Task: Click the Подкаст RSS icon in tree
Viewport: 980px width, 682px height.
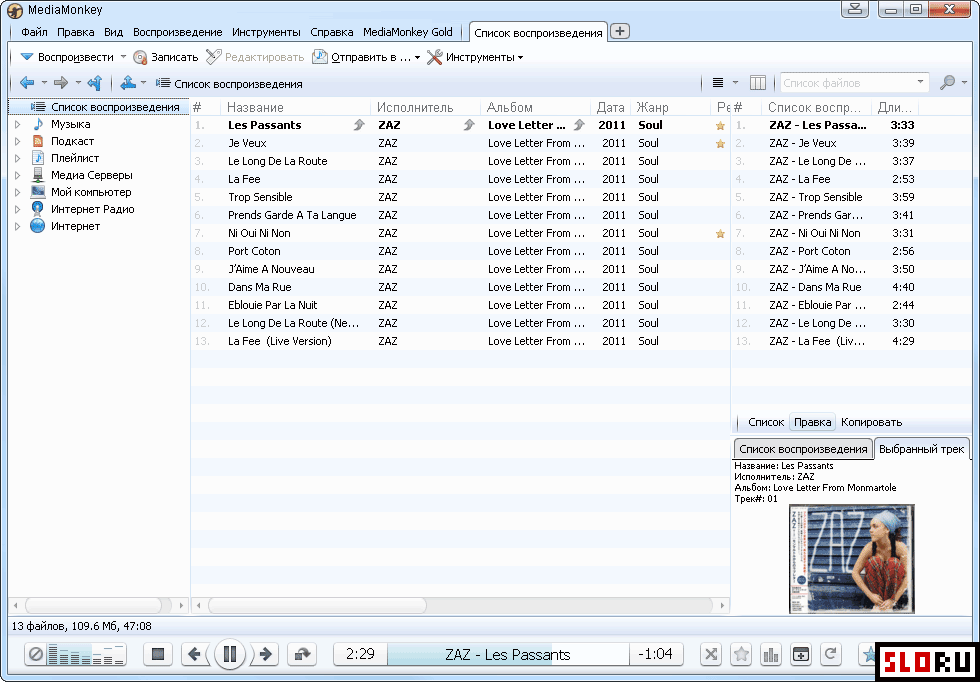Action: click(x=38, y=141)
